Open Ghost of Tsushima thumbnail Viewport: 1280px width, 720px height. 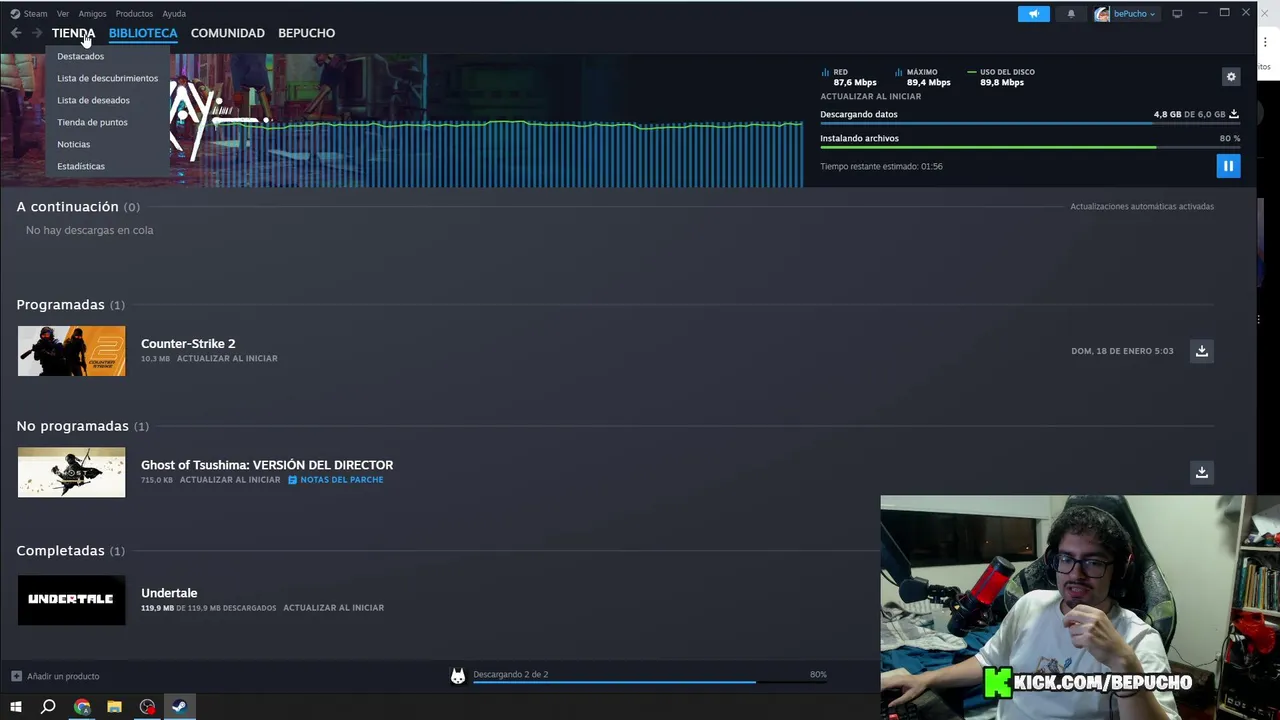(x=71, y=472)
